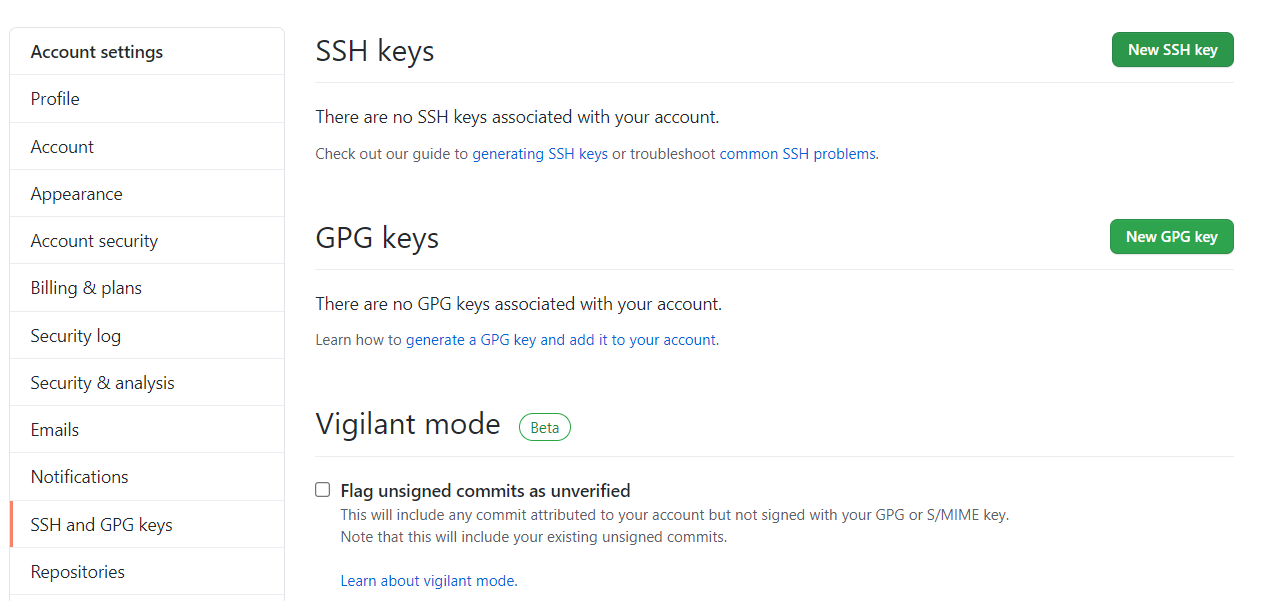Open Repositories settings
This screenshot has height=601, width=1268.
(78, 572)
